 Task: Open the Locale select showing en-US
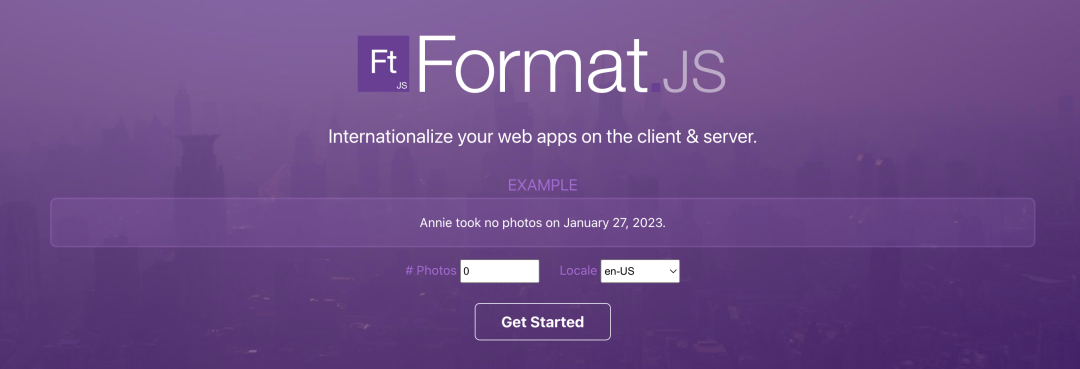click(x=640, y=271)
